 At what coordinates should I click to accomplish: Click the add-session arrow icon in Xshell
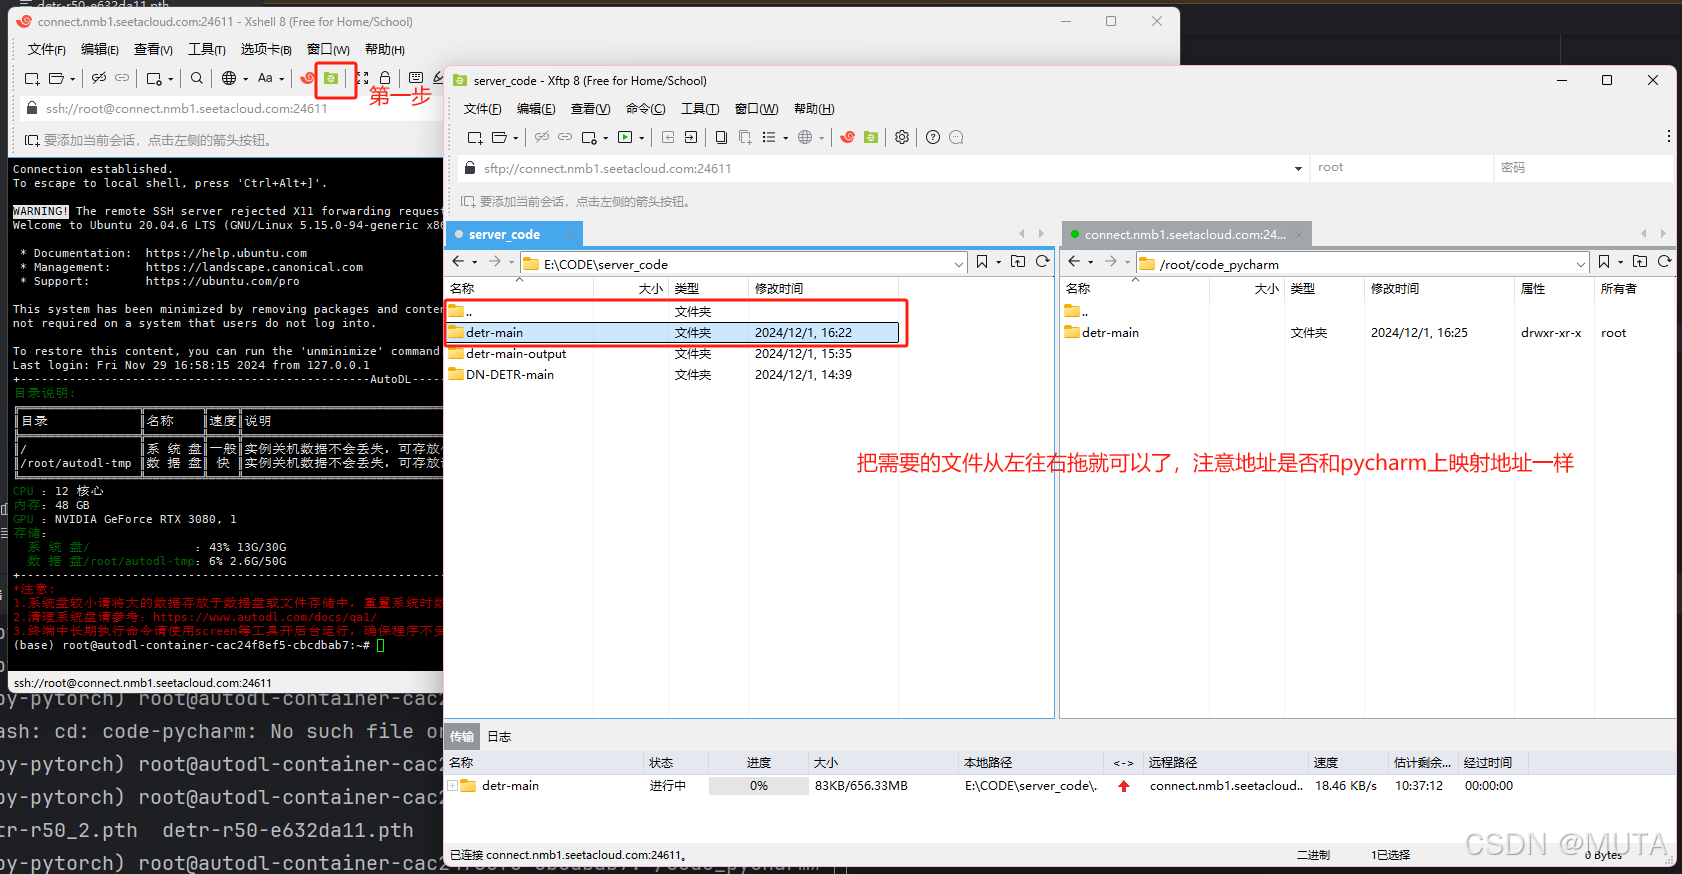pos(32,140)
